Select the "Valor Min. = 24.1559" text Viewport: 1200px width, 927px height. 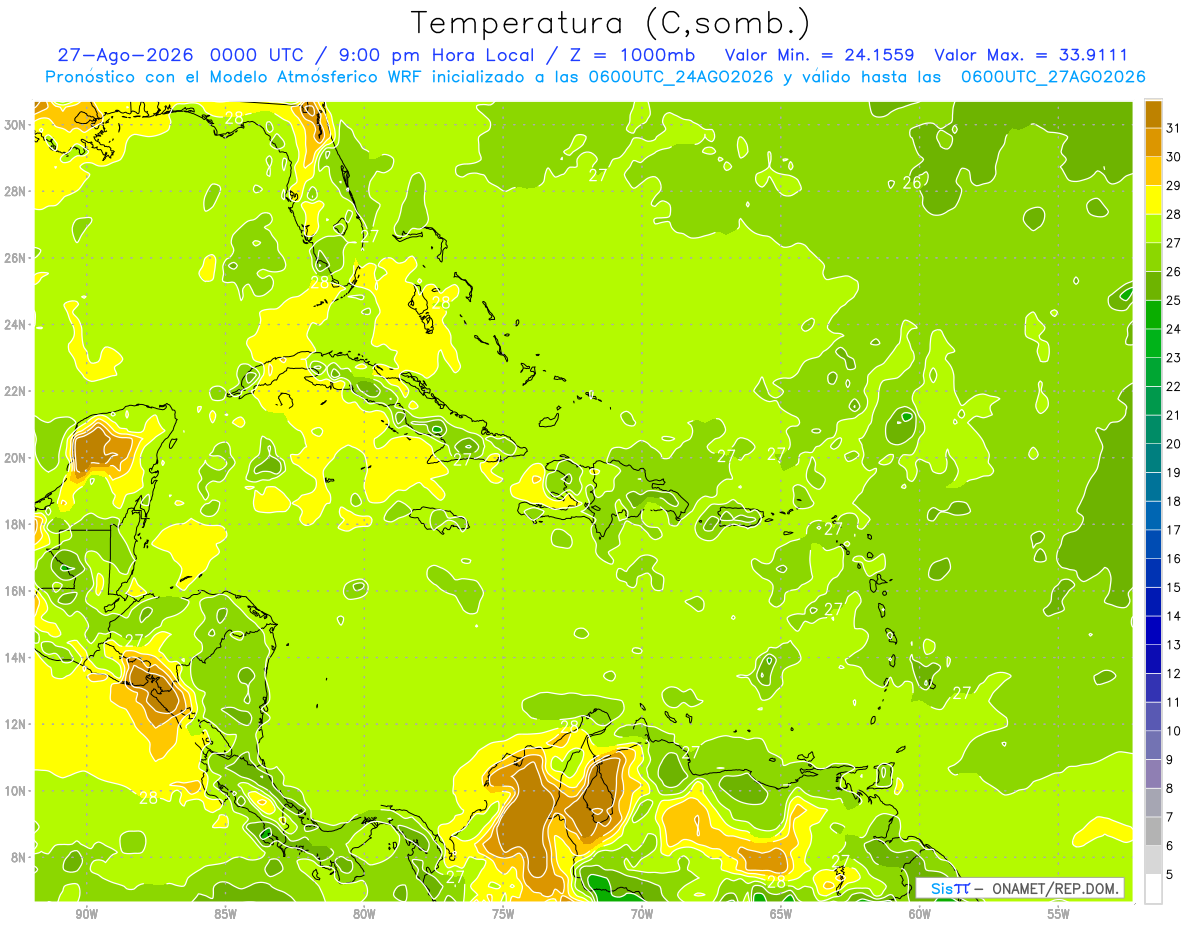(x=819, y=55)
